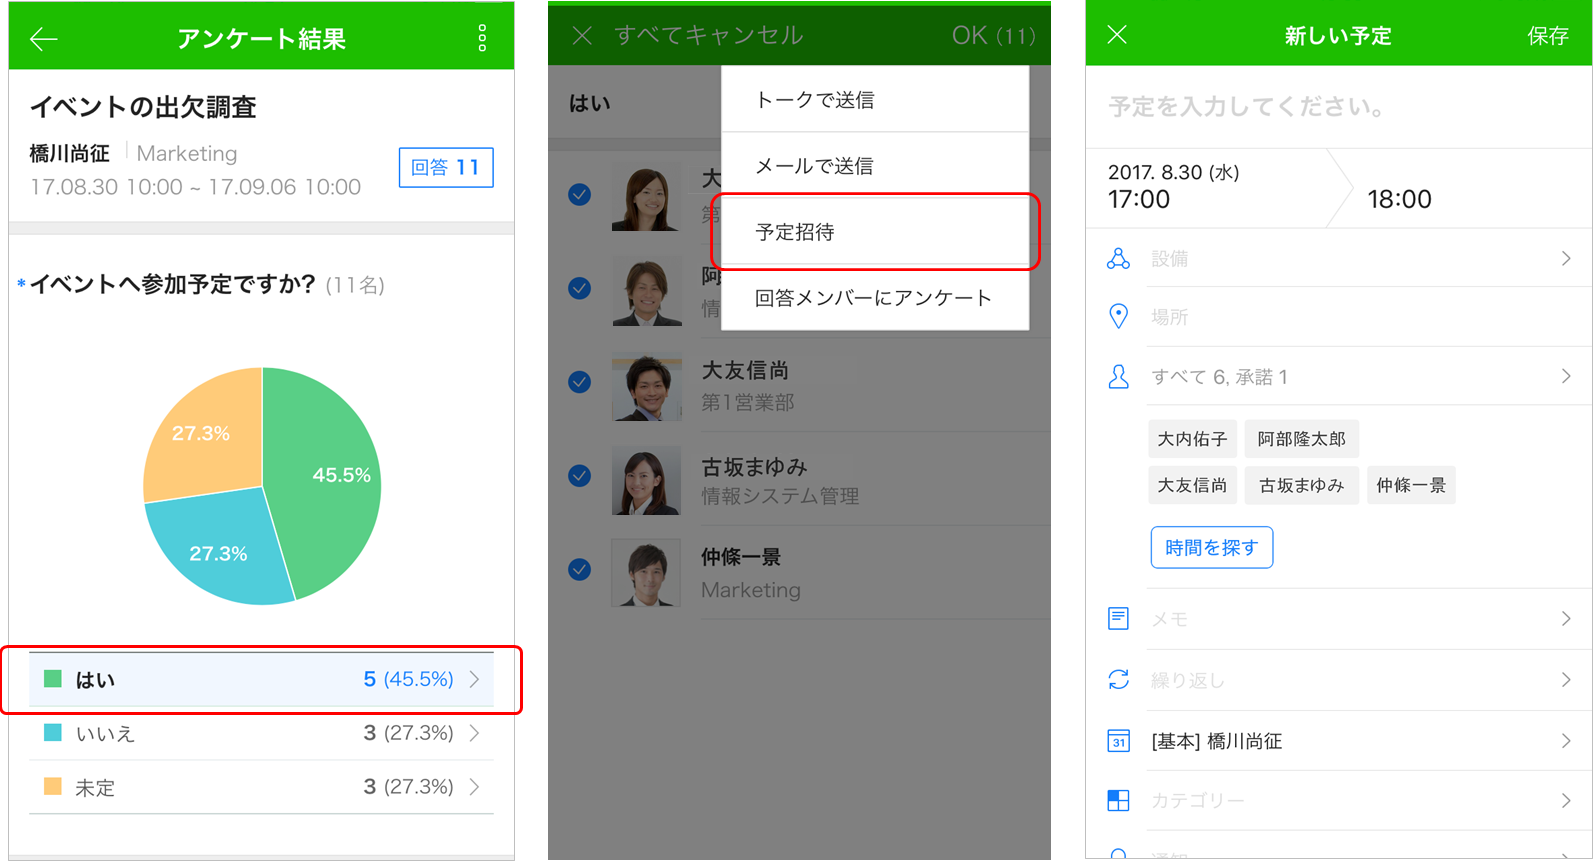The width and height of the screenshot is (1593, 862).
Task: Uncheck the checkbox next to 大友信尚
Action: (579, 382)
